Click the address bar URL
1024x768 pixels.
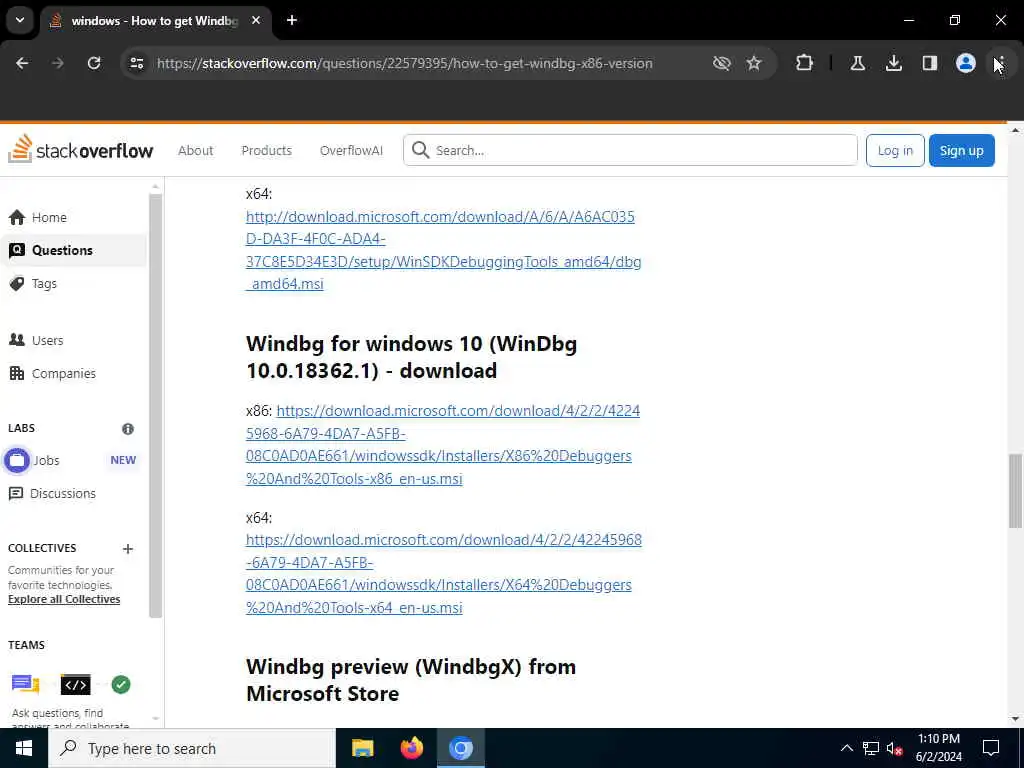(x=404, y=63)
